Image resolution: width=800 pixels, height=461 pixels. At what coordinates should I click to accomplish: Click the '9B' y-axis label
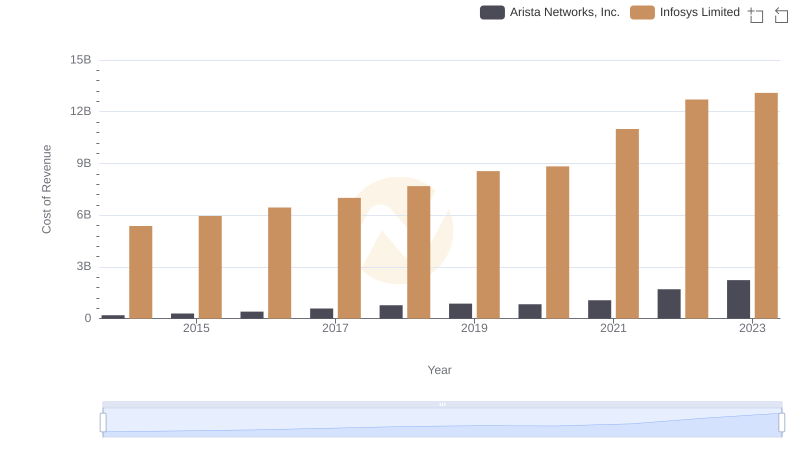click(x=84, y=163)
